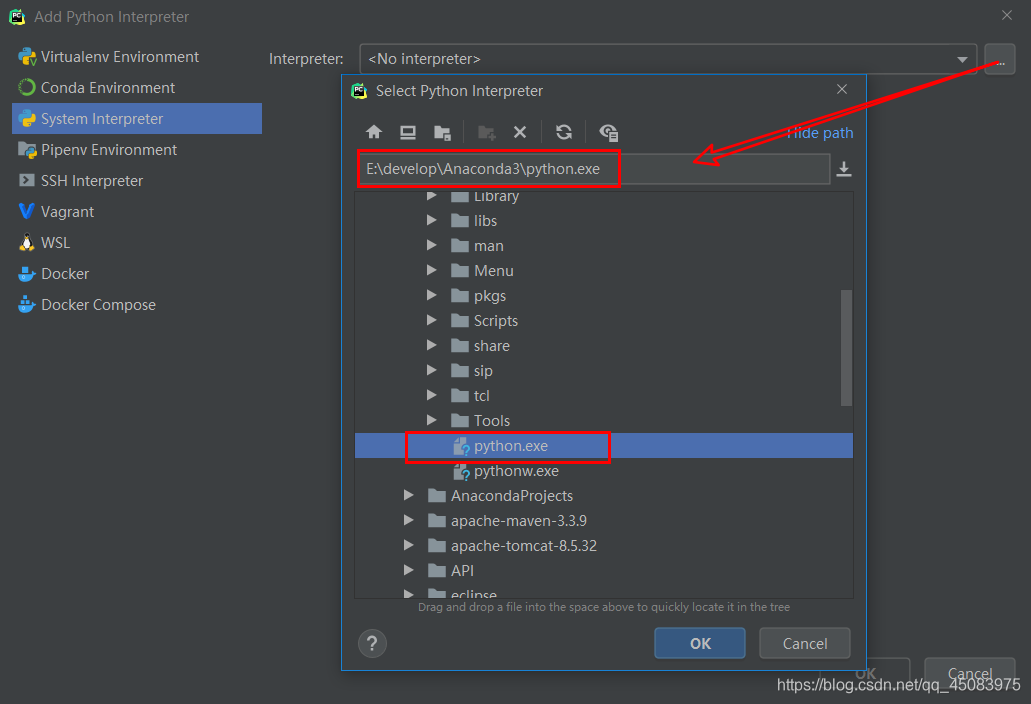This screenshot has width=1031, height=704.
Task: Select apache-tomcat-8.5.32 folder row
Action: coord(604,546)
